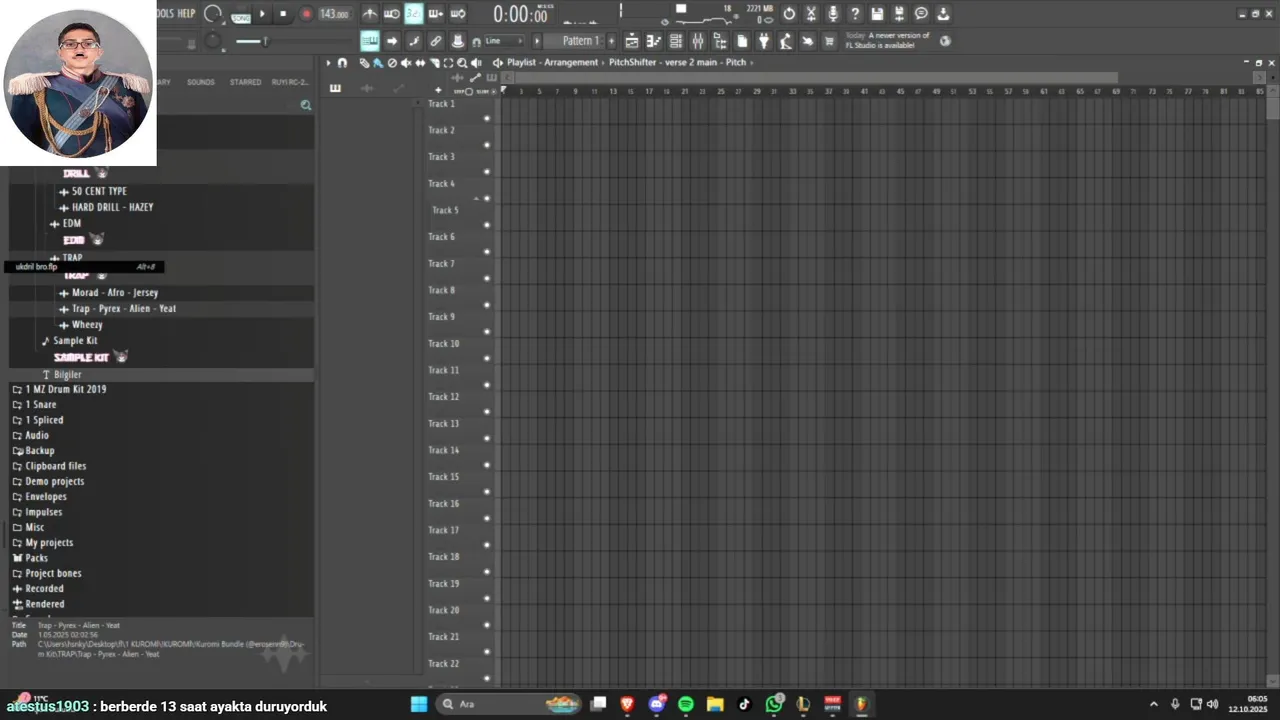Open the Packs folder
1280x720 pixels.
[x=36, y=558]
